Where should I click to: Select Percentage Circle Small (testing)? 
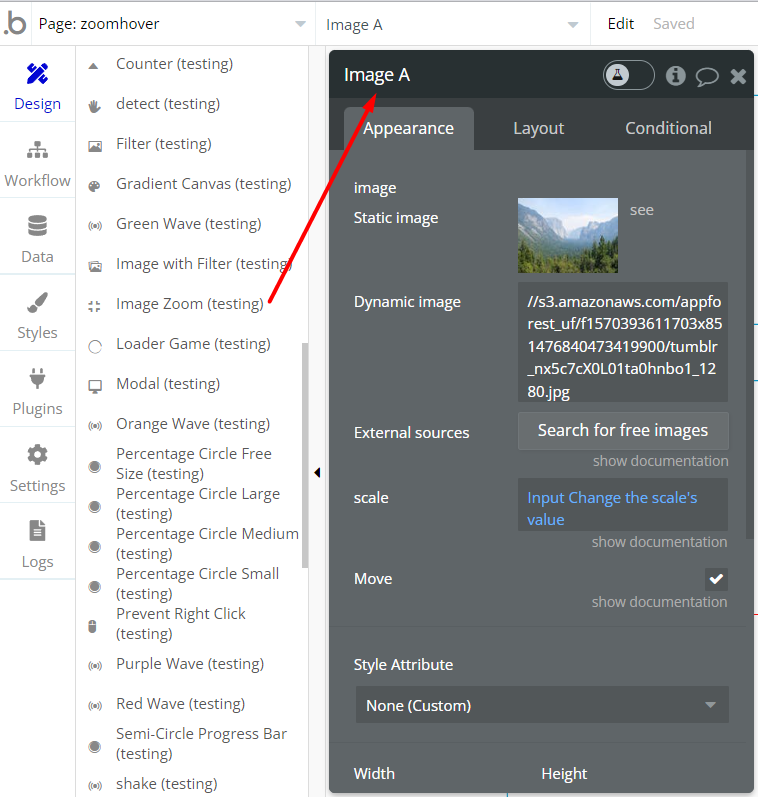pyautogui.click(x=197, y=584)
